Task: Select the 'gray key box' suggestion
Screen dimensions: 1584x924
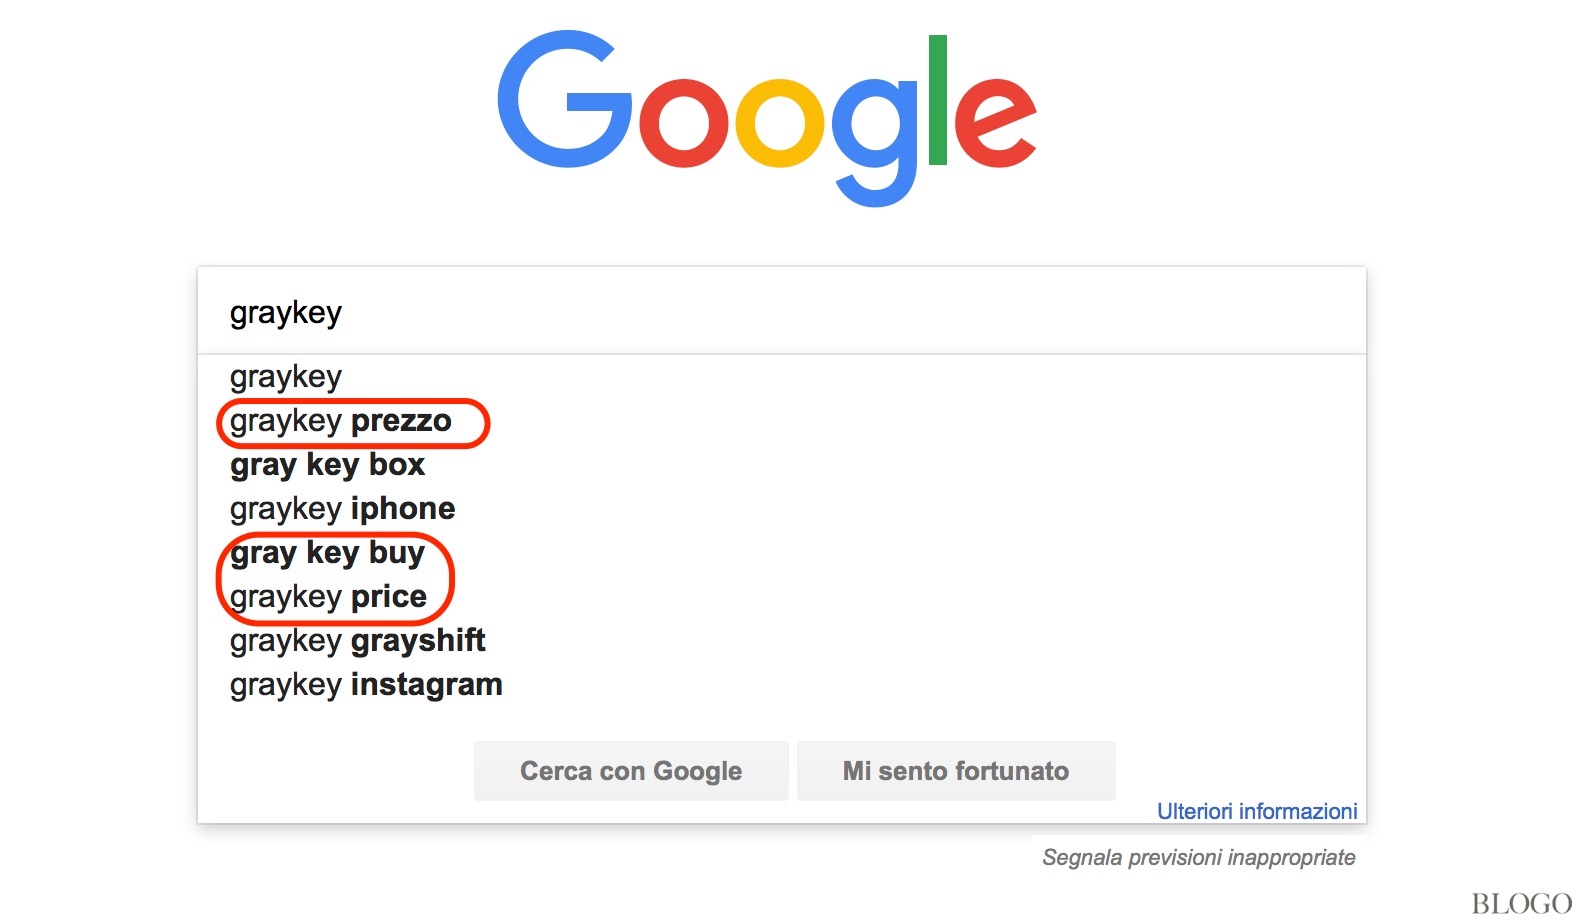Action: 327,465
